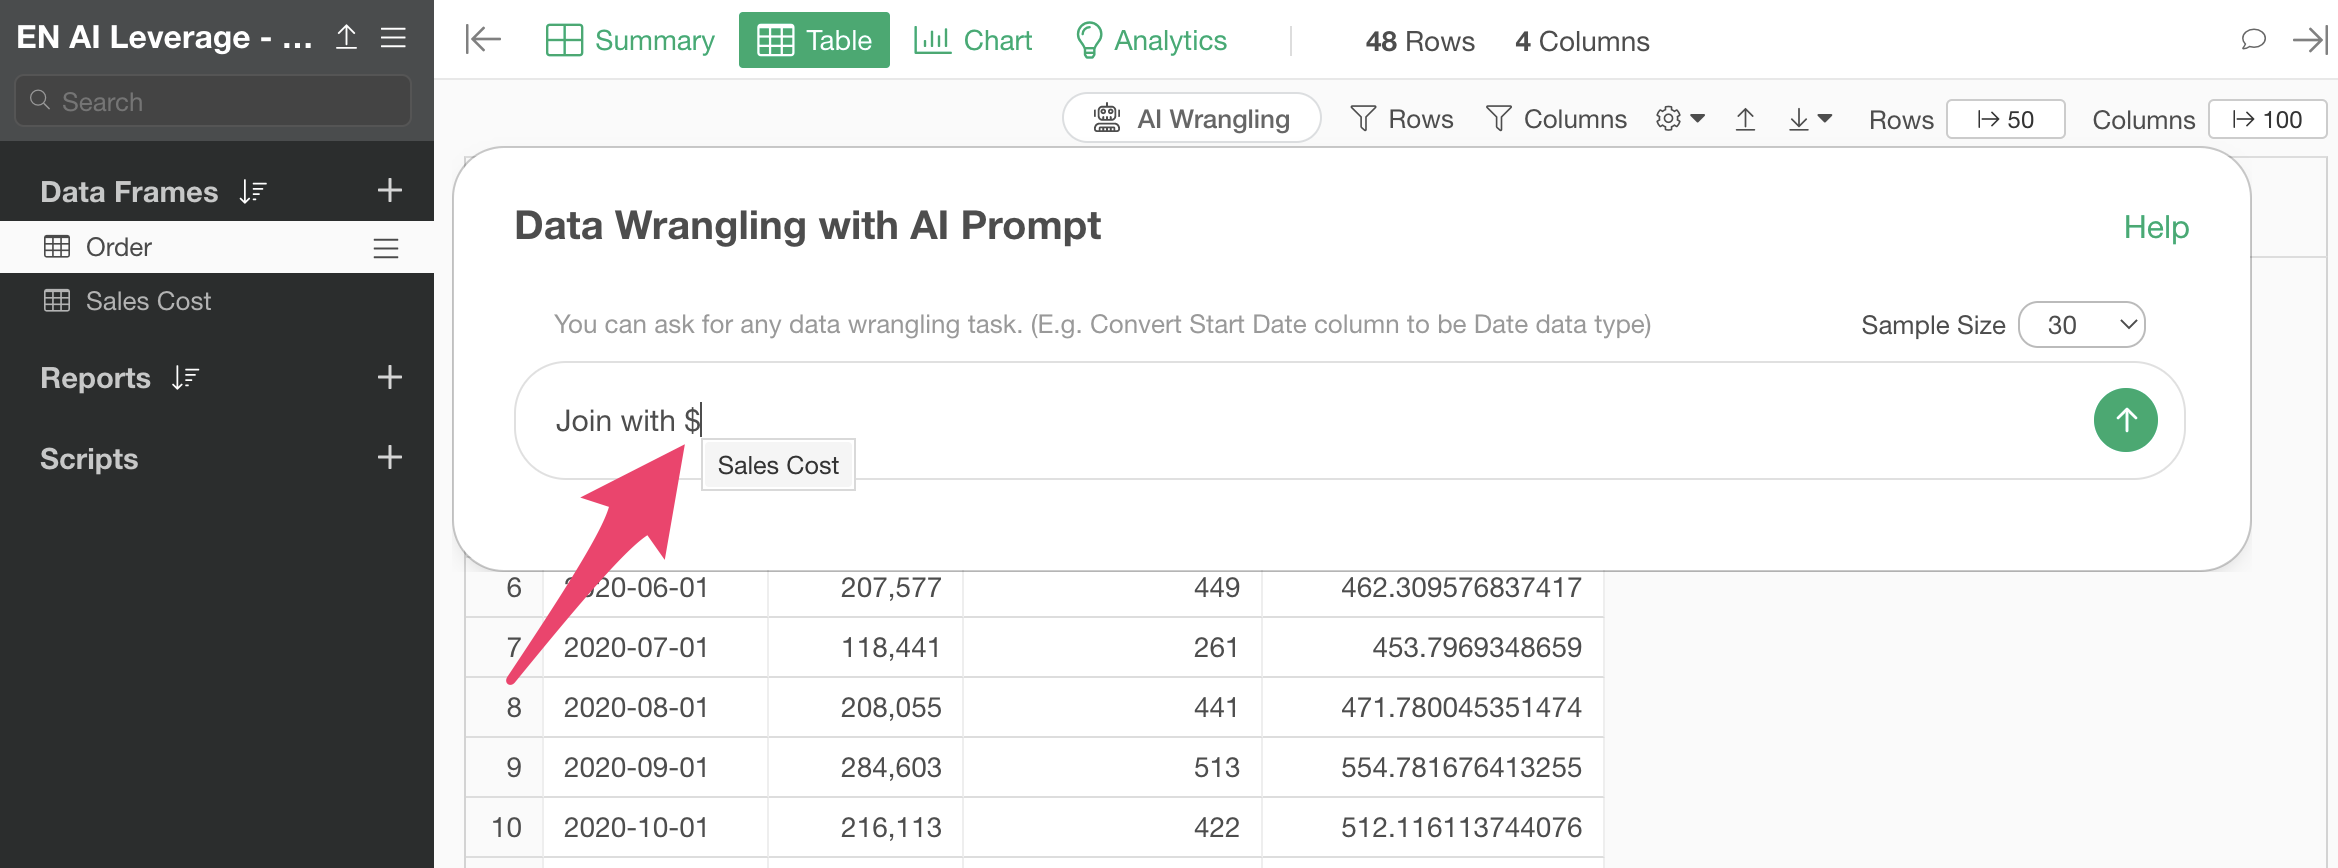Image resolution: width=2338 pixels, height=868 pixels.
Task: Pick the Sales Cost suggestion
Action: (x=778, y=465)
